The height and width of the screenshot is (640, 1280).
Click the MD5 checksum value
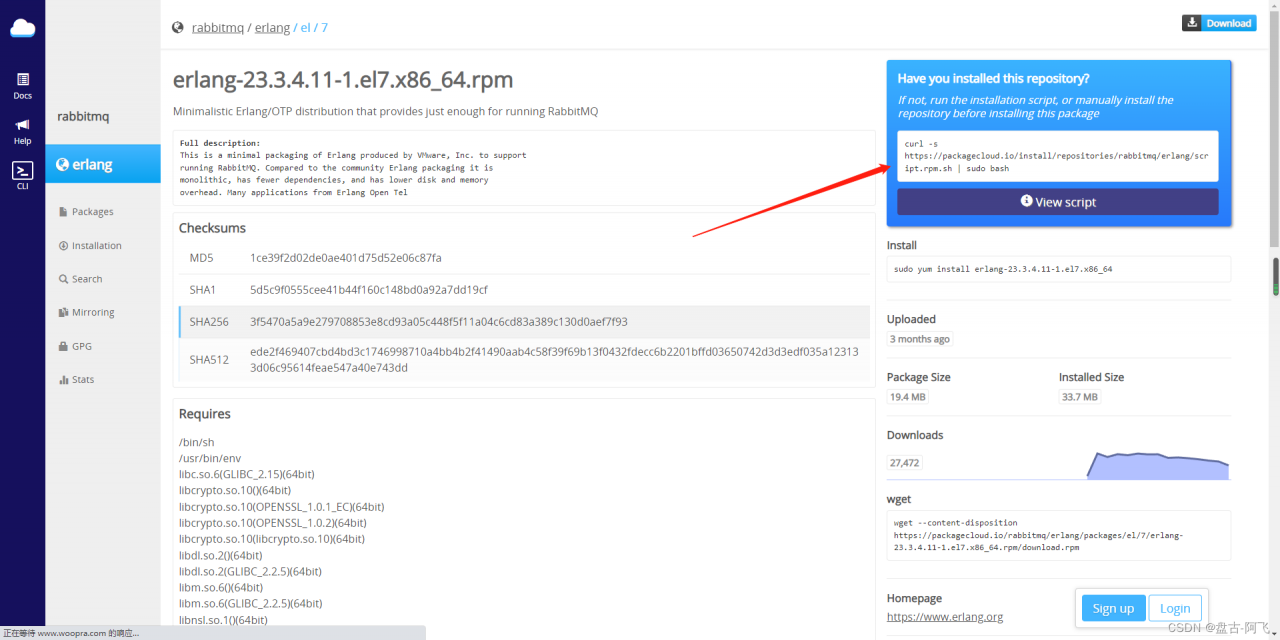click(x=345, y=258)
